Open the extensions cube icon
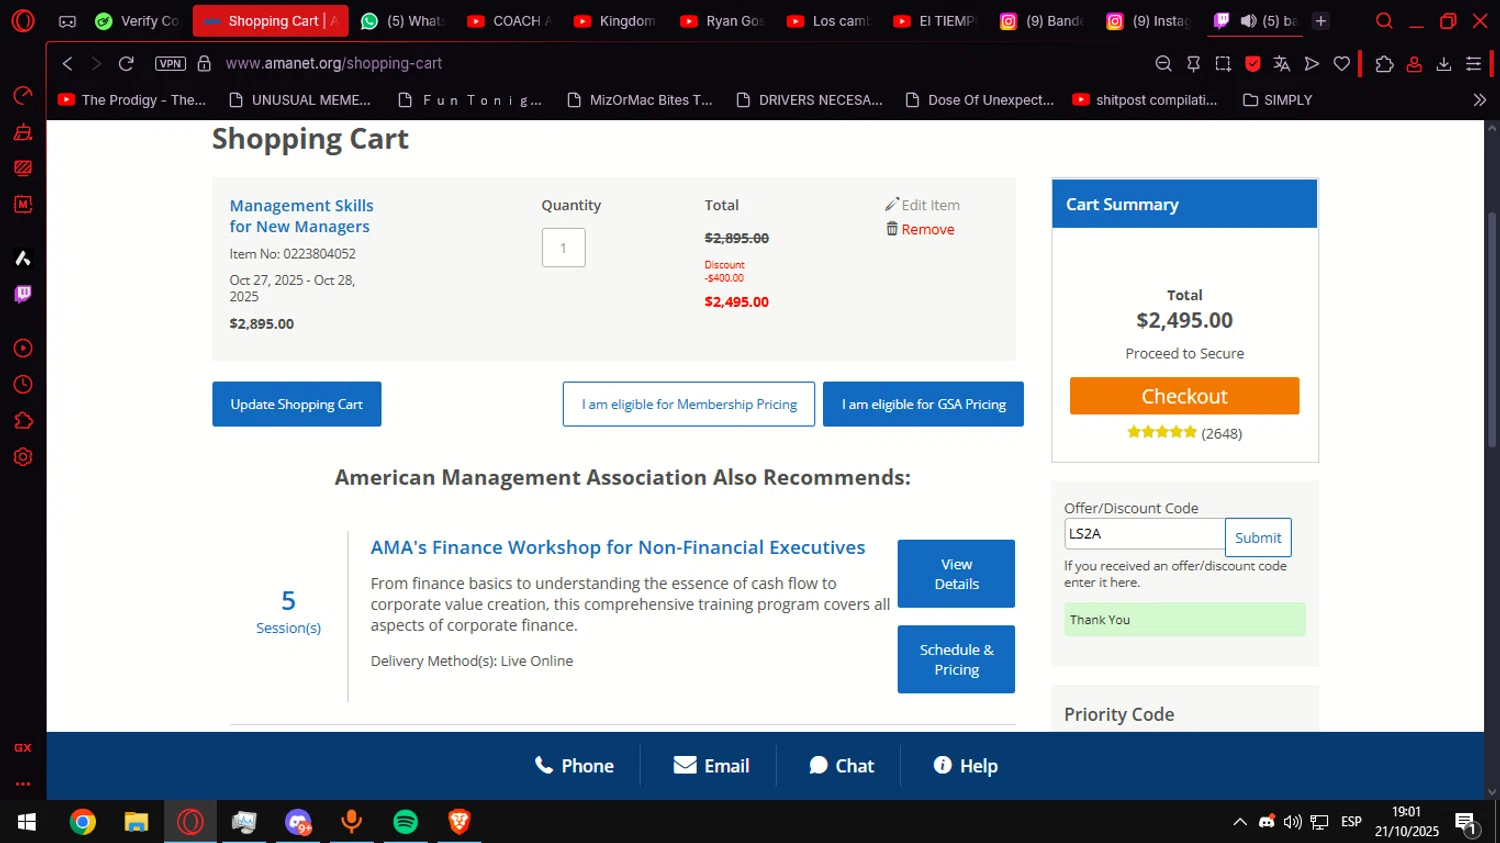 (x=1384, y=63)
